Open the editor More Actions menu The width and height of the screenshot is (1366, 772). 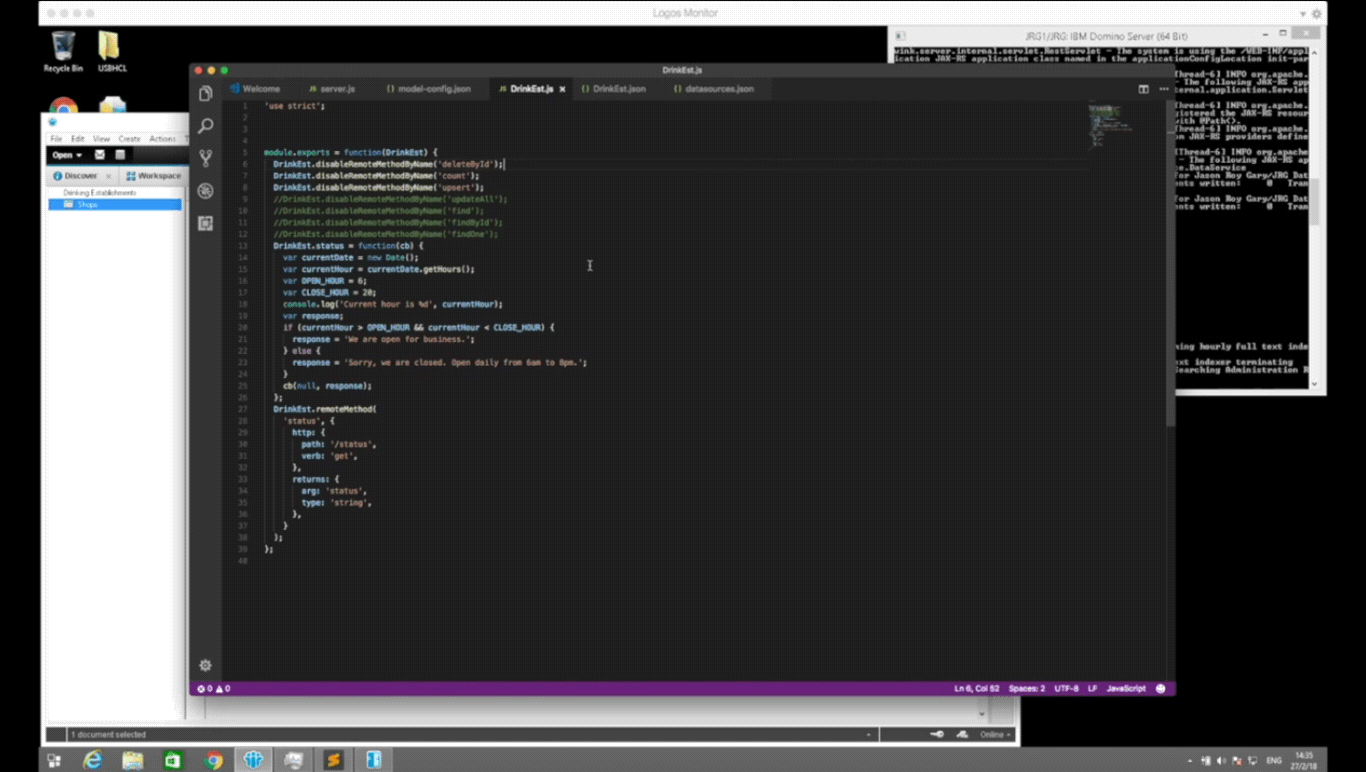tap(1163, 89)
